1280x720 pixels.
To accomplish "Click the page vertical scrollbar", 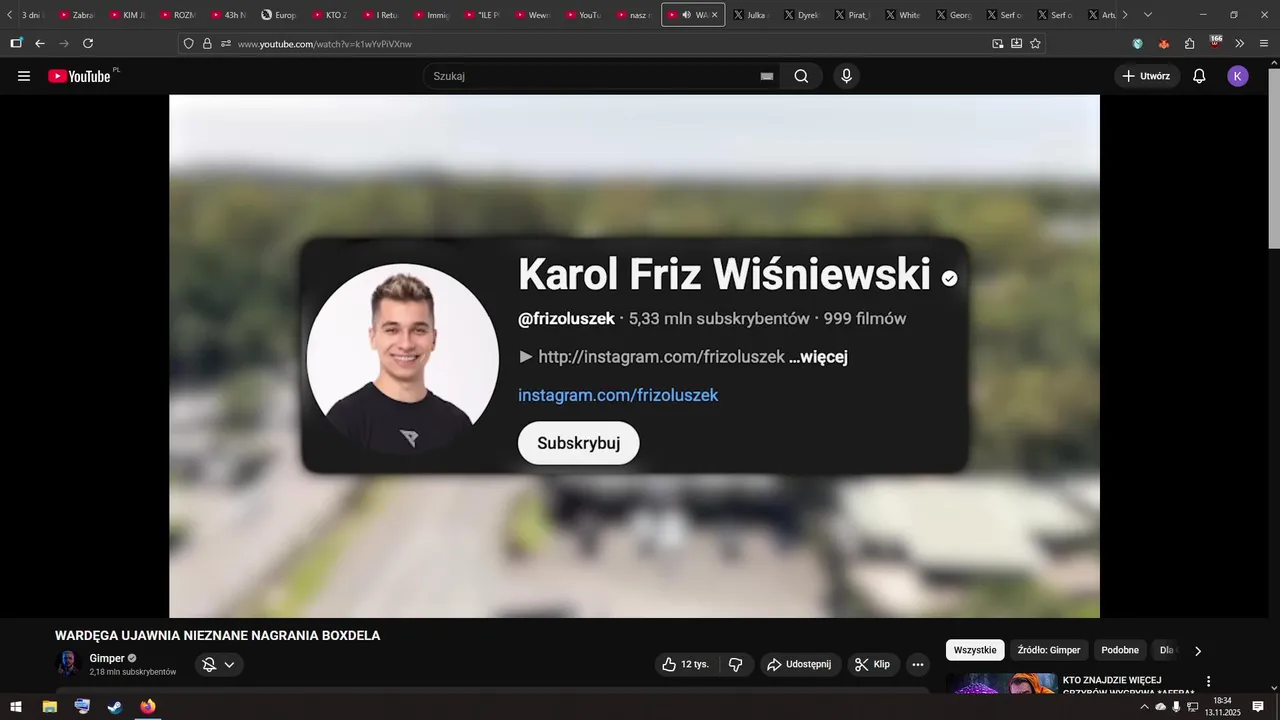I will click(1273, 160).
